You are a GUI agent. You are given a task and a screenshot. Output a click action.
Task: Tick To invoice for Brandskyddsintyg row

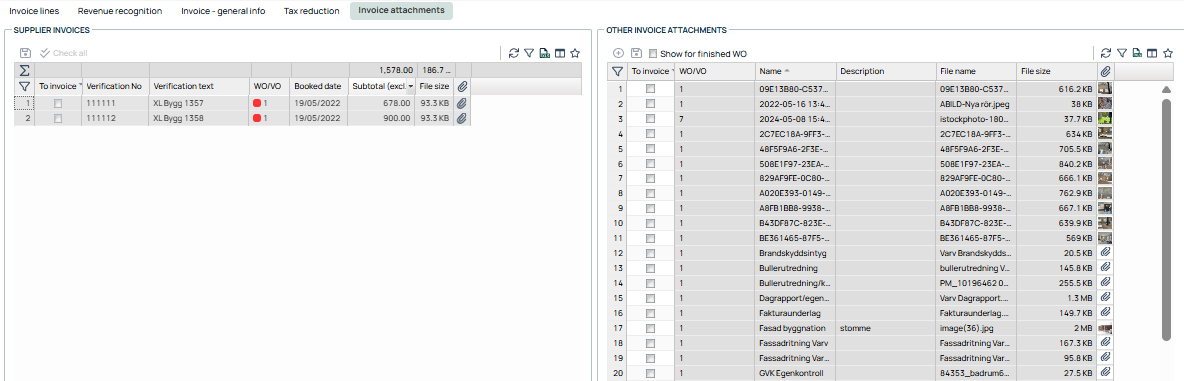coord(650,252)
